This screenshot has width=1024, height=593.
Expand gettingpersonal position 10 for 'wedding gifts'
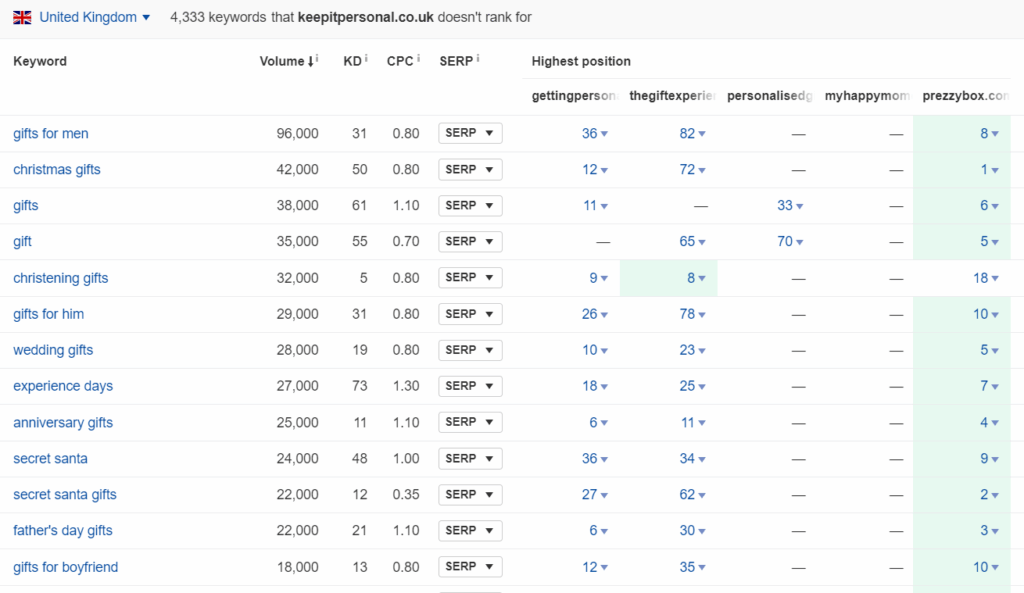(595, 350)
